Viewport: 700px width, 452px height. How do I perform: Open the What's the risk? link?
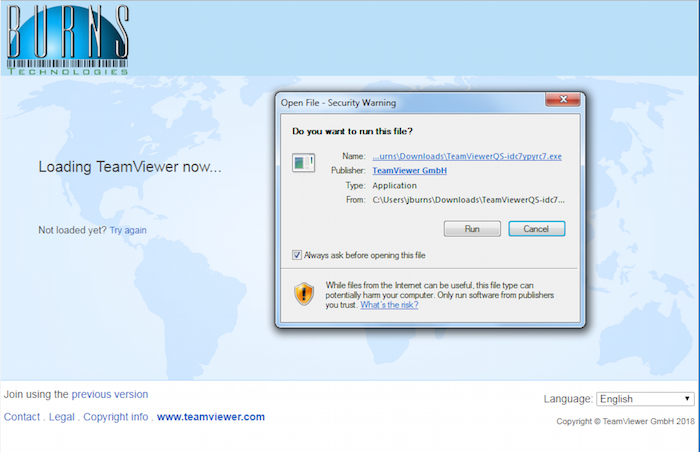click(389, 305)
